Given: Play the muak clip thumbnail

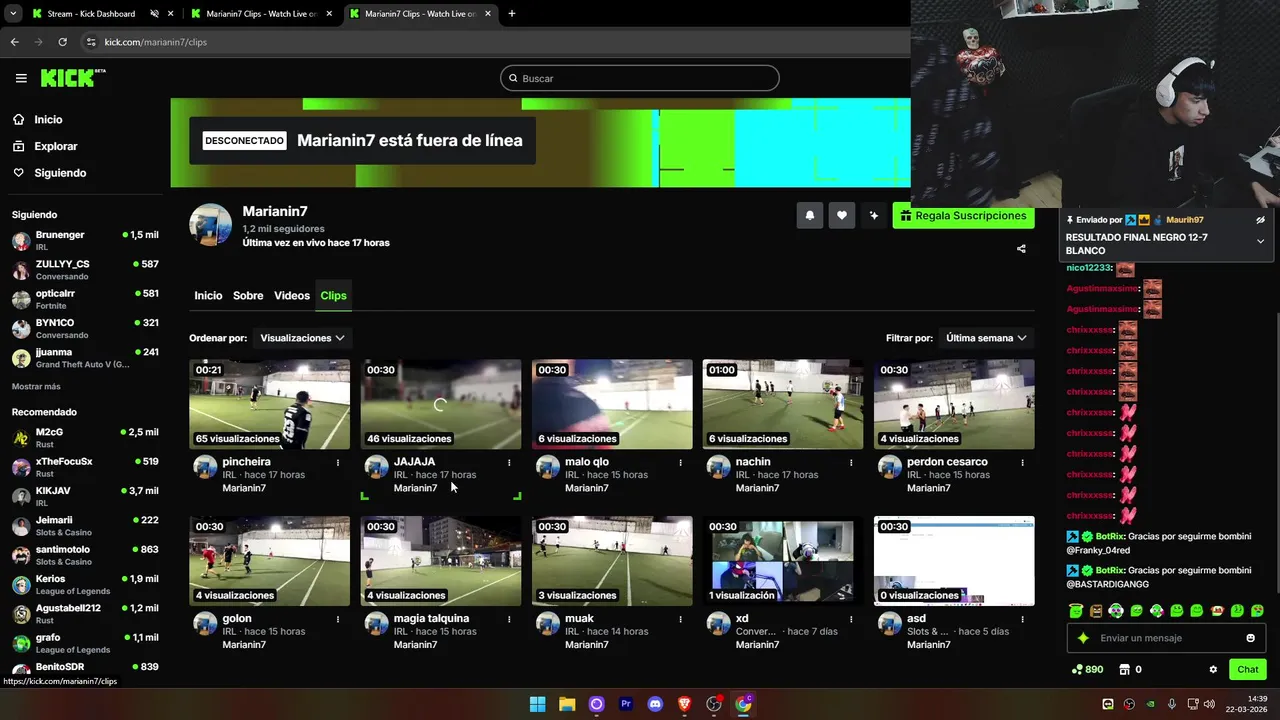Looking at the screenshot, I should click(612, 561).
